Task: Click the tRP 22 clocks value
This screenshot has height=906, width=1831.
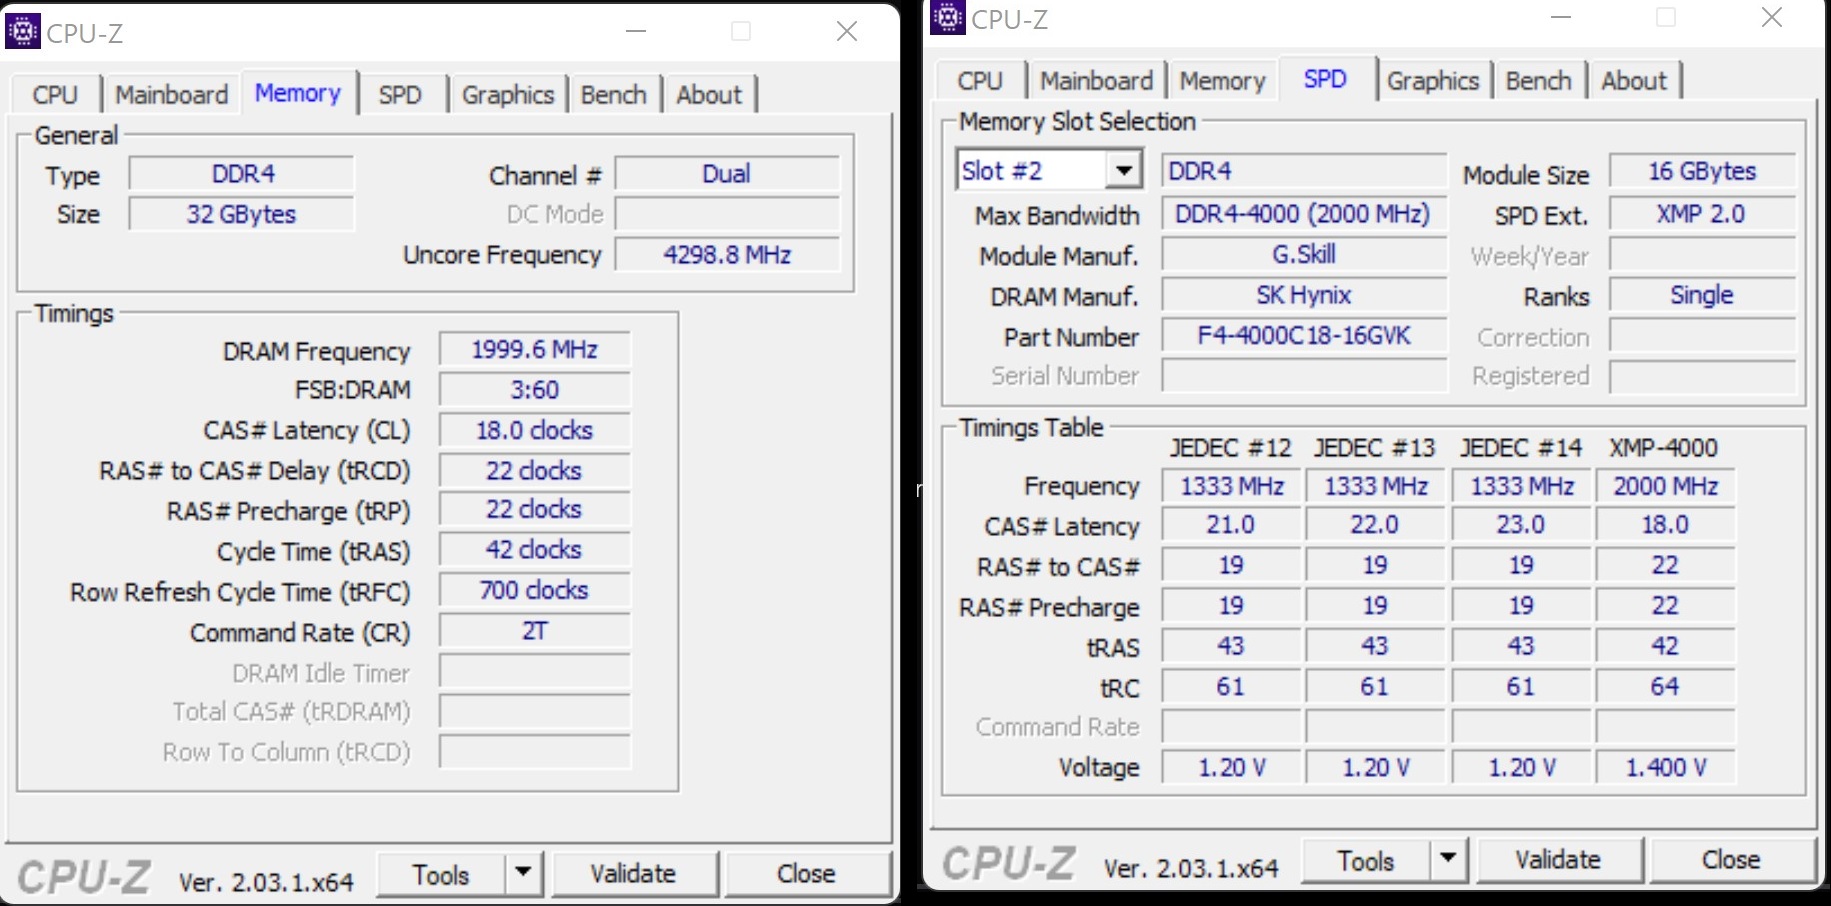Action: 535,510
